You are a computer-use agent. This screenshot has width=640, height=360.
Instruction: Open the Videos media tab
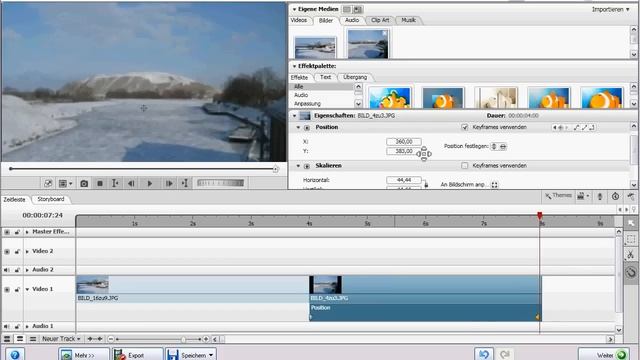pyautogui.click(x=299, y=20)
